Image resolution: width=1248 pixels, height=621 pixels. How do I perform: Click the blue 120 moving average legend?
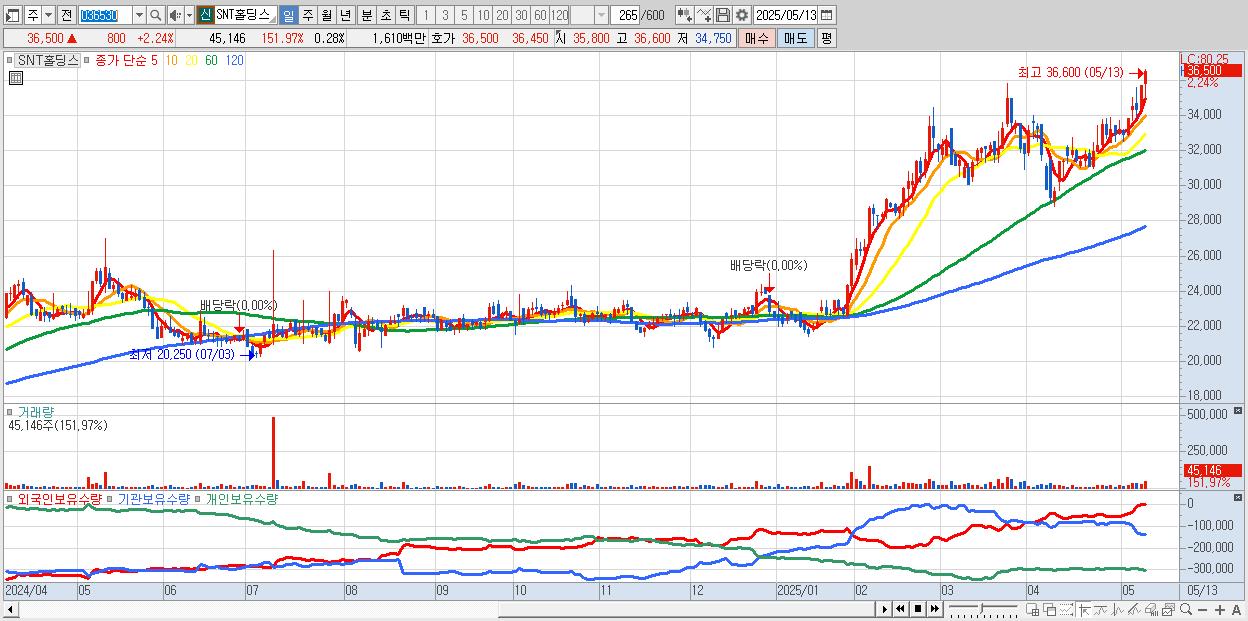pos(235,60)
